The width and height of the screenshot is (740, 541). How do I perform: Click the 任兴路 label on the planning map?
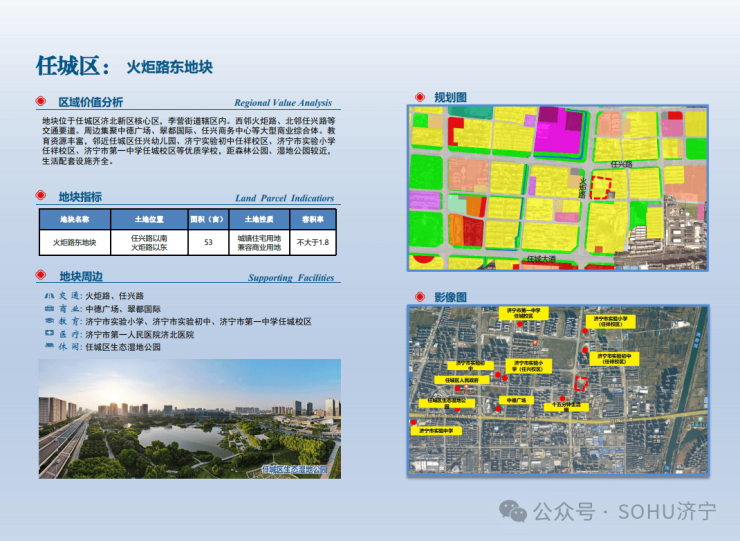[x=622, y=164]
